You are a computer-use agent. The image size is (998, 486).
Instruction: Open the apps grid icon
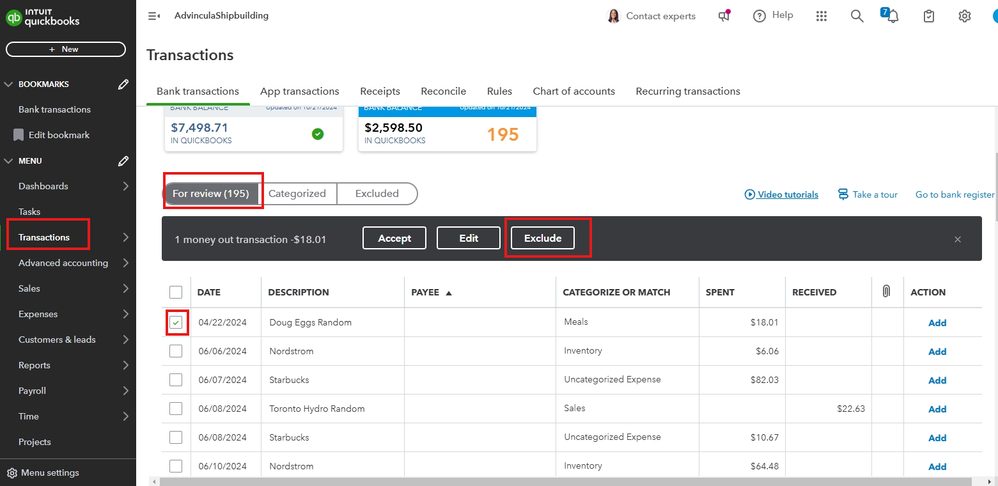click(822, 17)
